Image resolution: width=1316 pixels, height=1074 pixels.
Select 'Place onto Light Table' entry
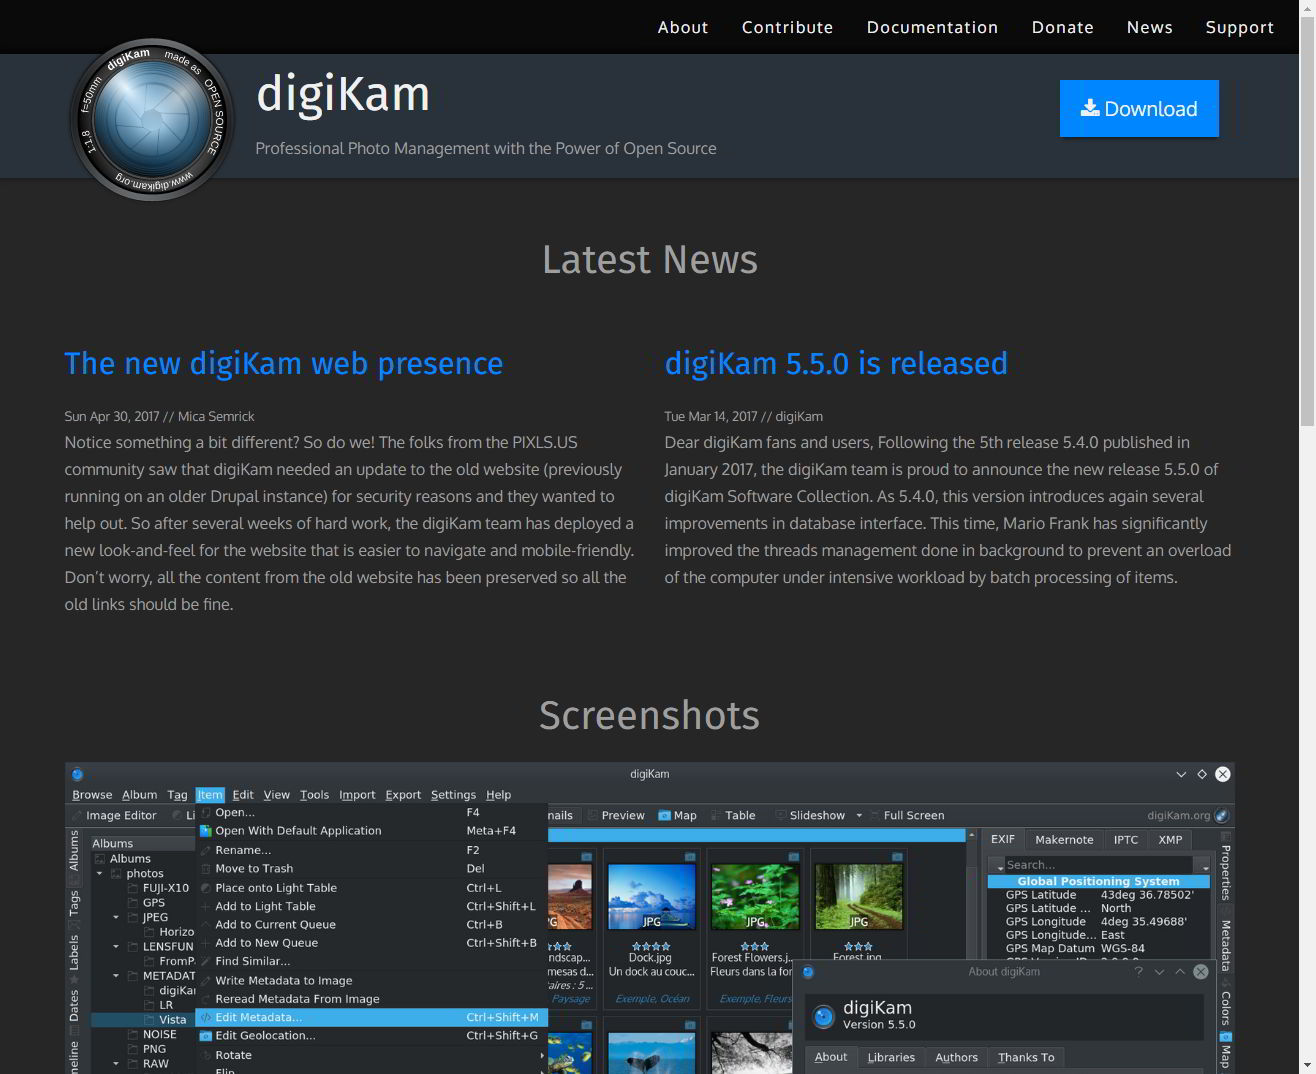click(372, 888)
